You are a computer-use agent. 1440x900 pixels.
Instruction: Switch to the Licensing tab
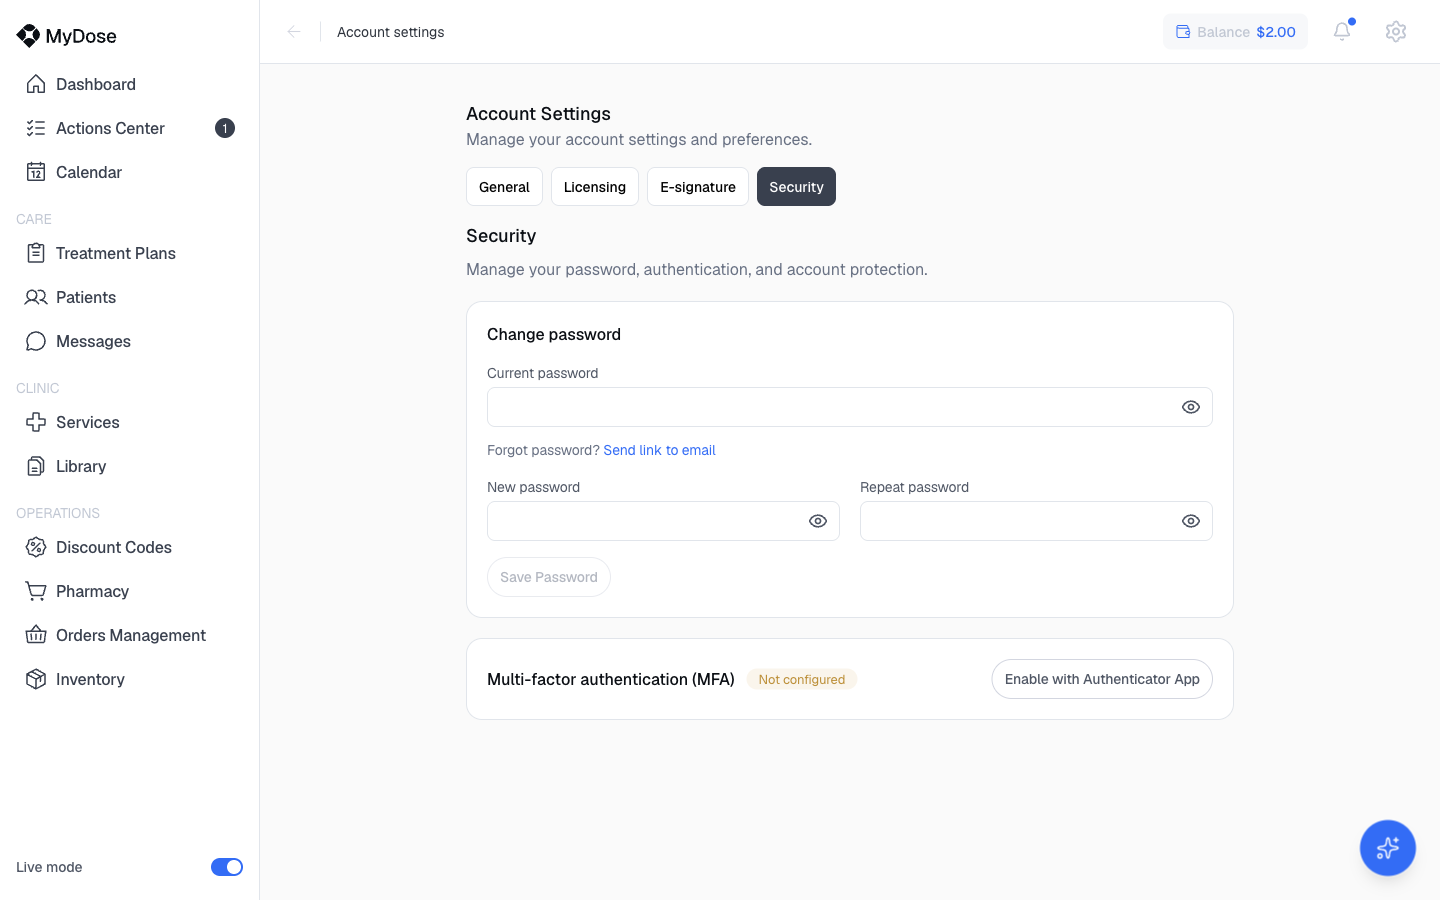595,187
